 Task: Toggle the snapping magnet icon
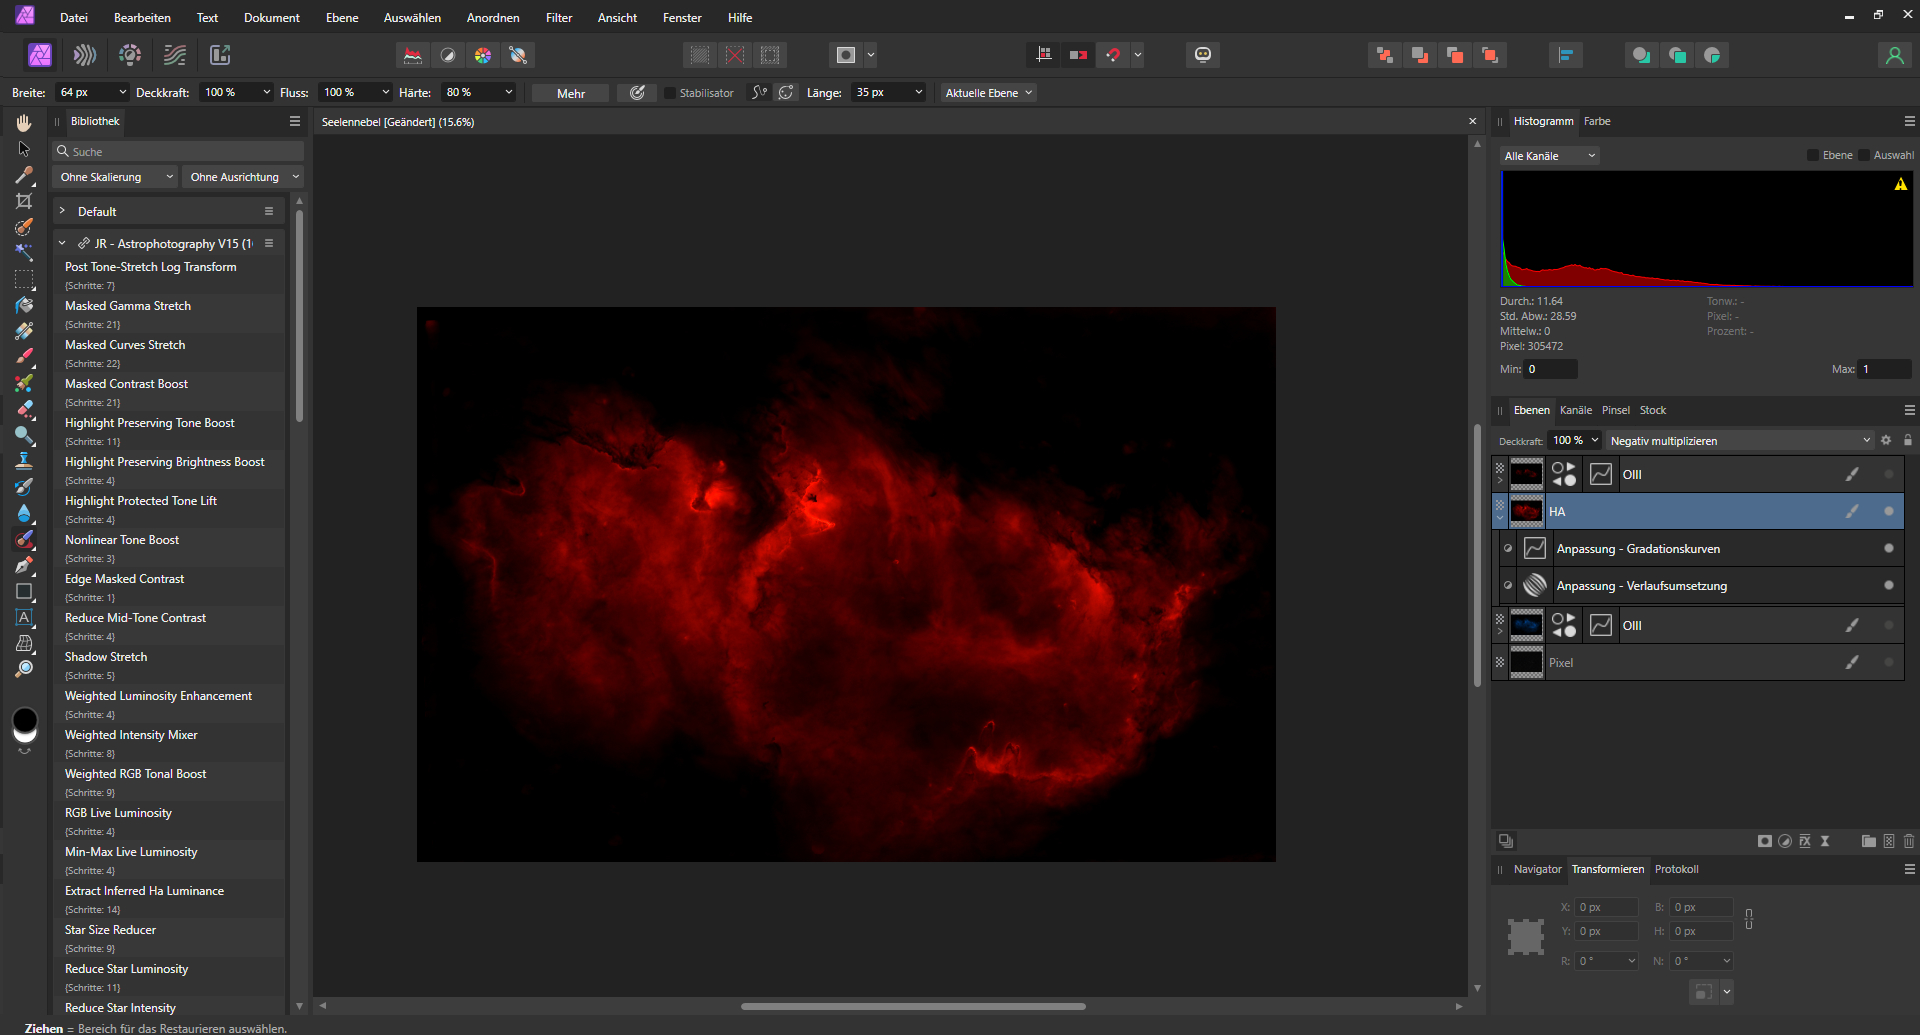1113,55
